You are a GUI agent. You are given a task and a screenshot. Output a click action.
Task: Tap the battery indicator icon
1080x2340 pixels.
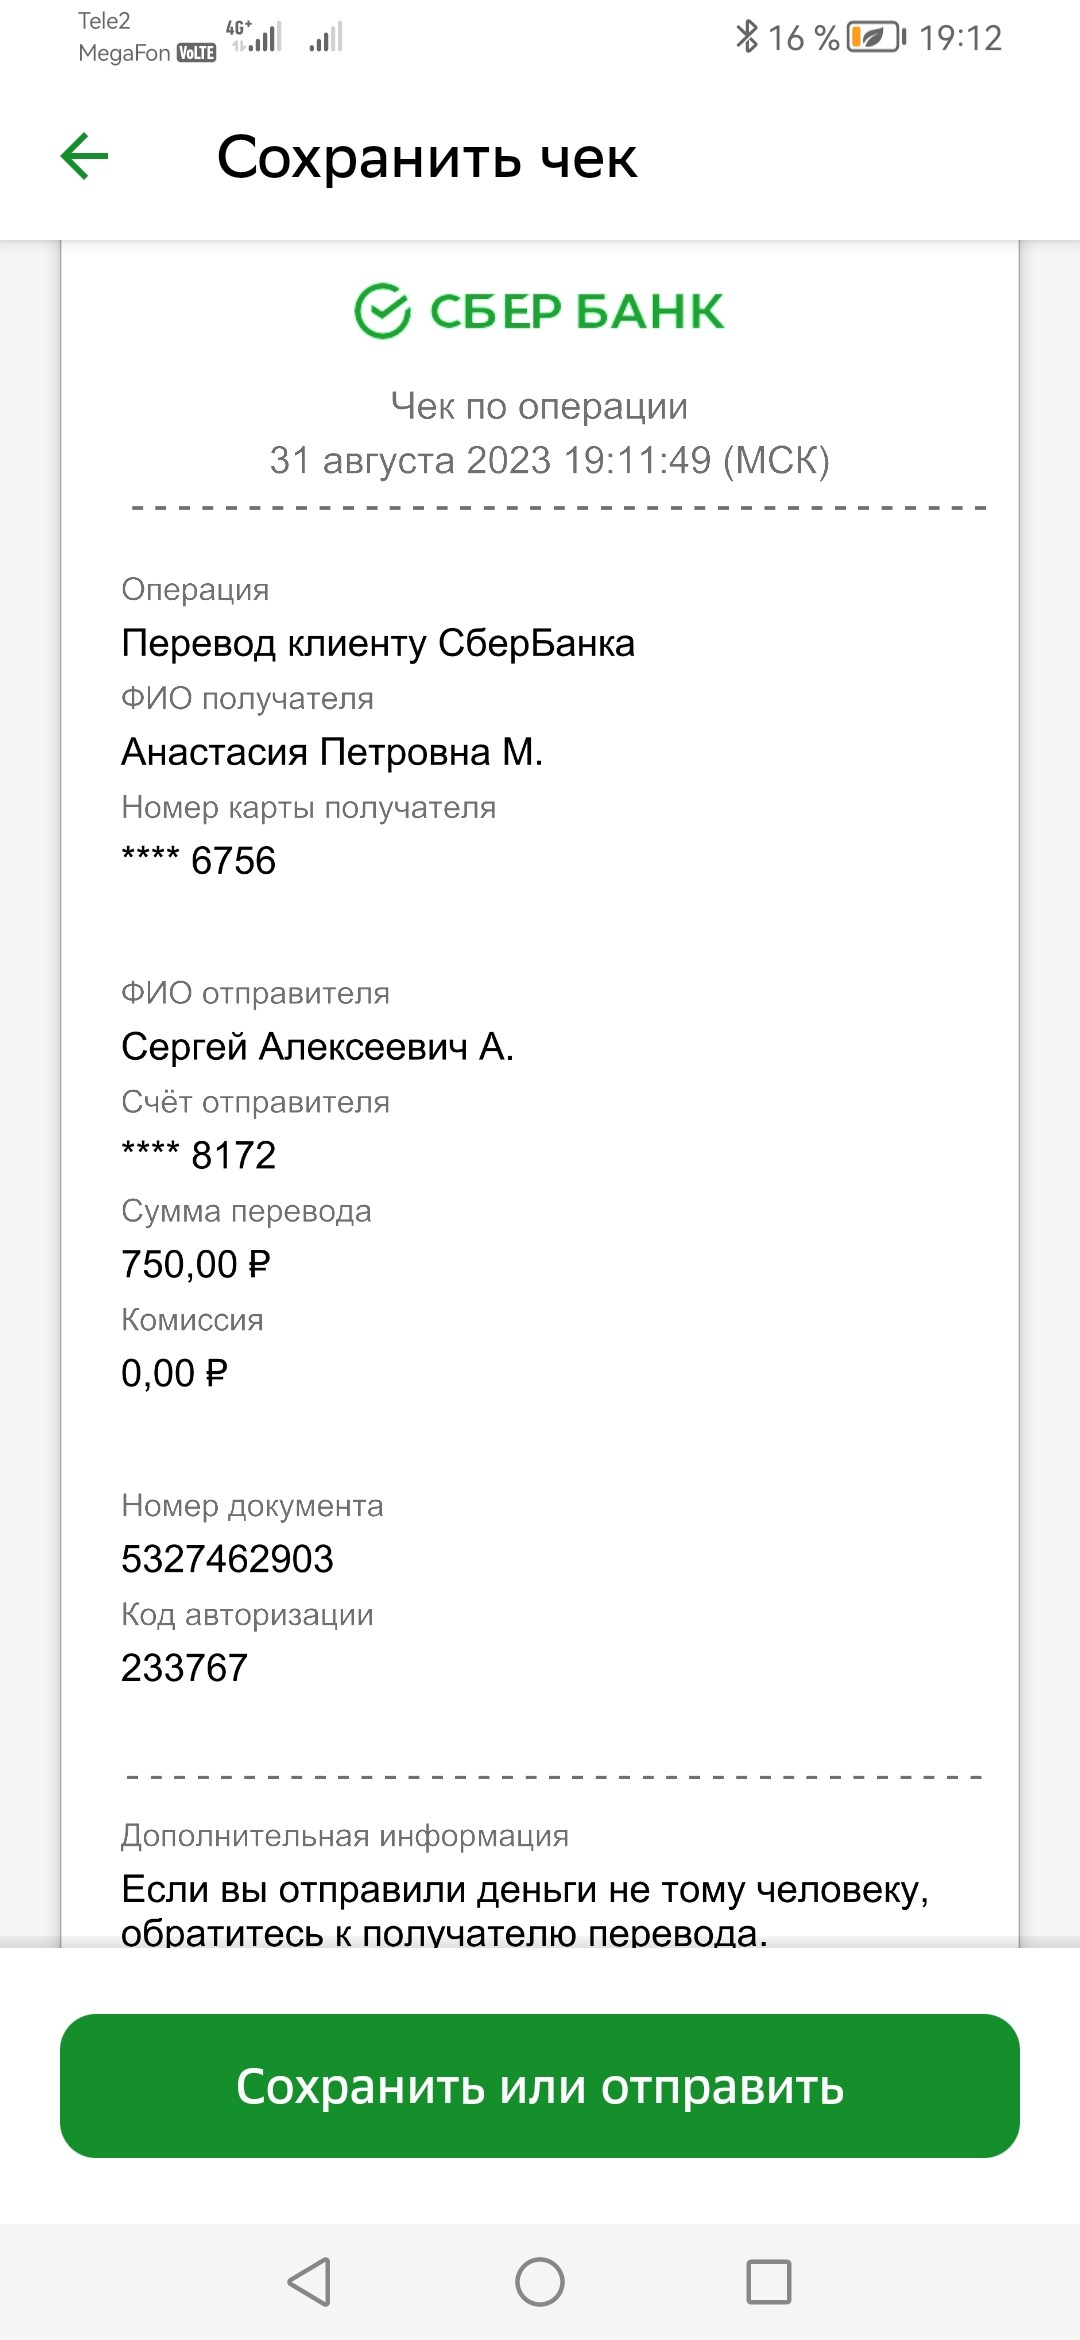tap(876, 37)
